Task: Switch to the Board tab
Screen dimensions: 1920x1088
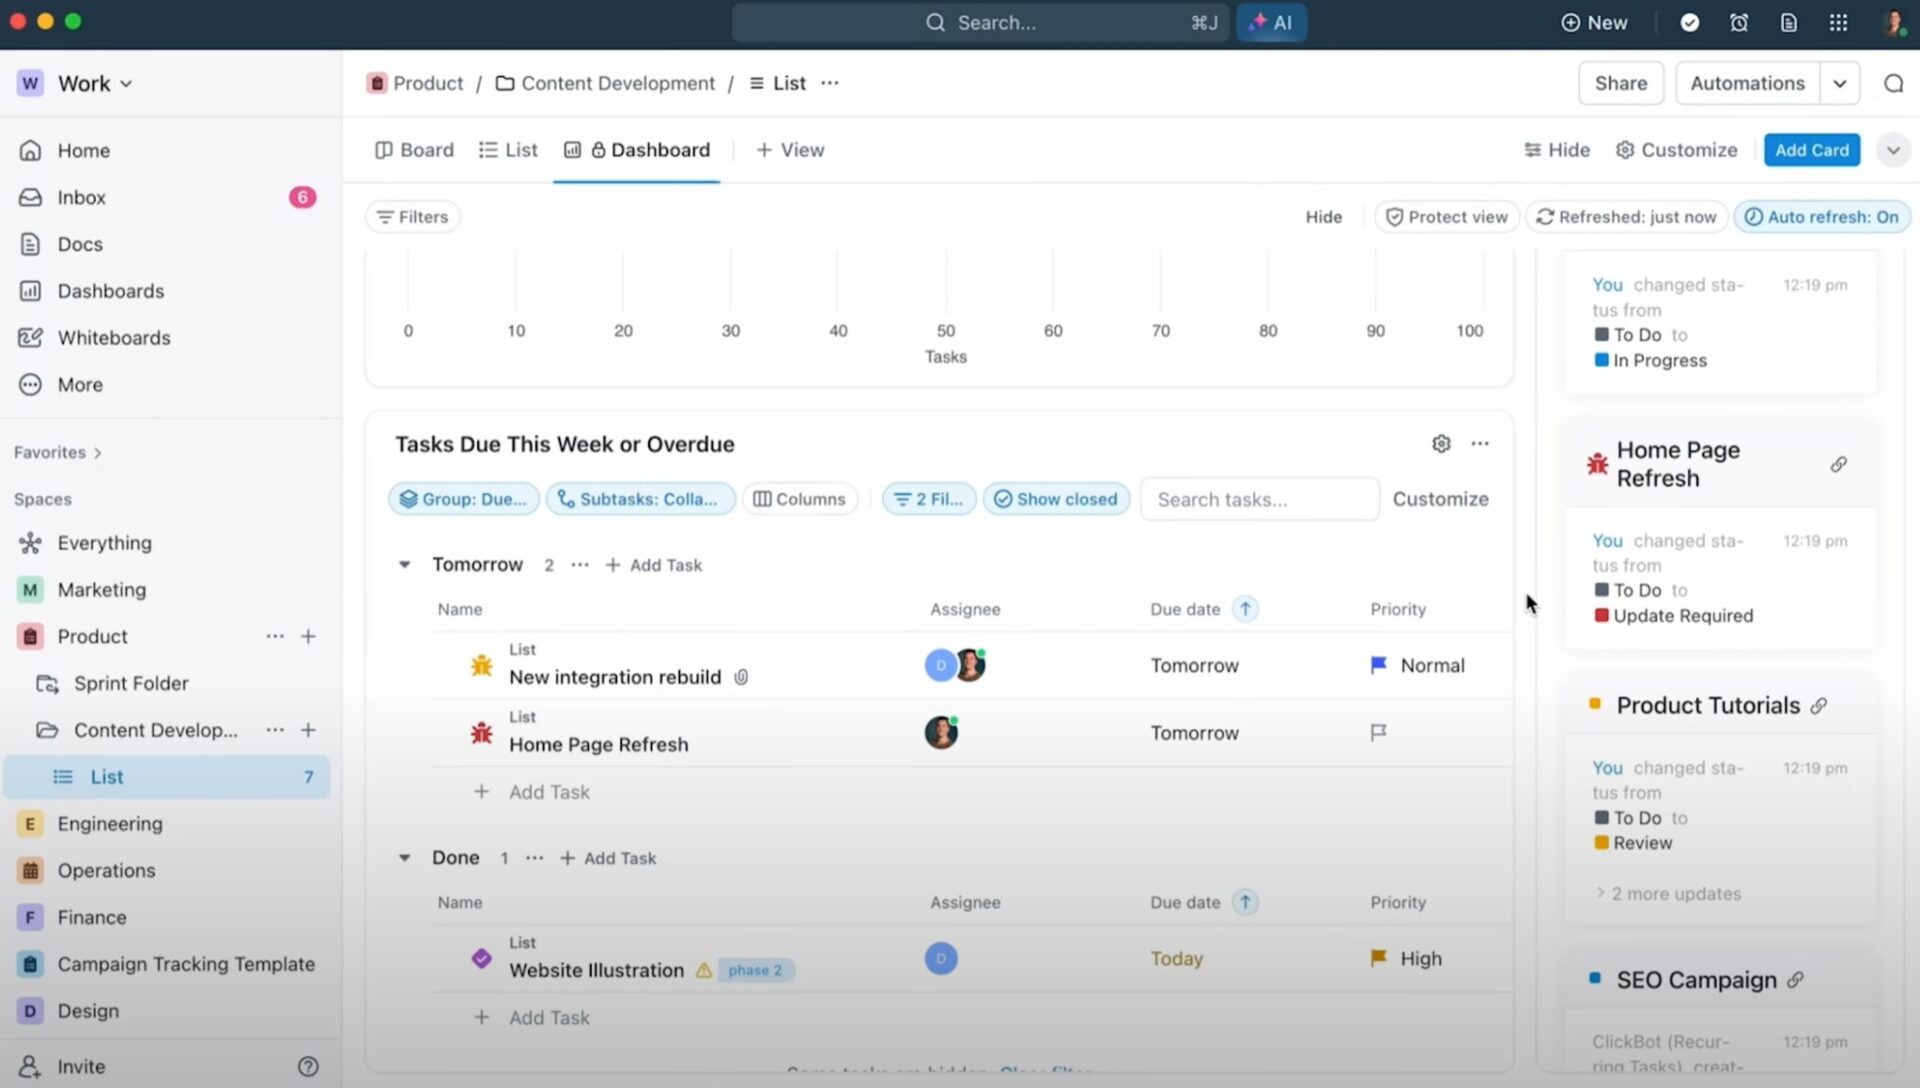Action: 414,150
